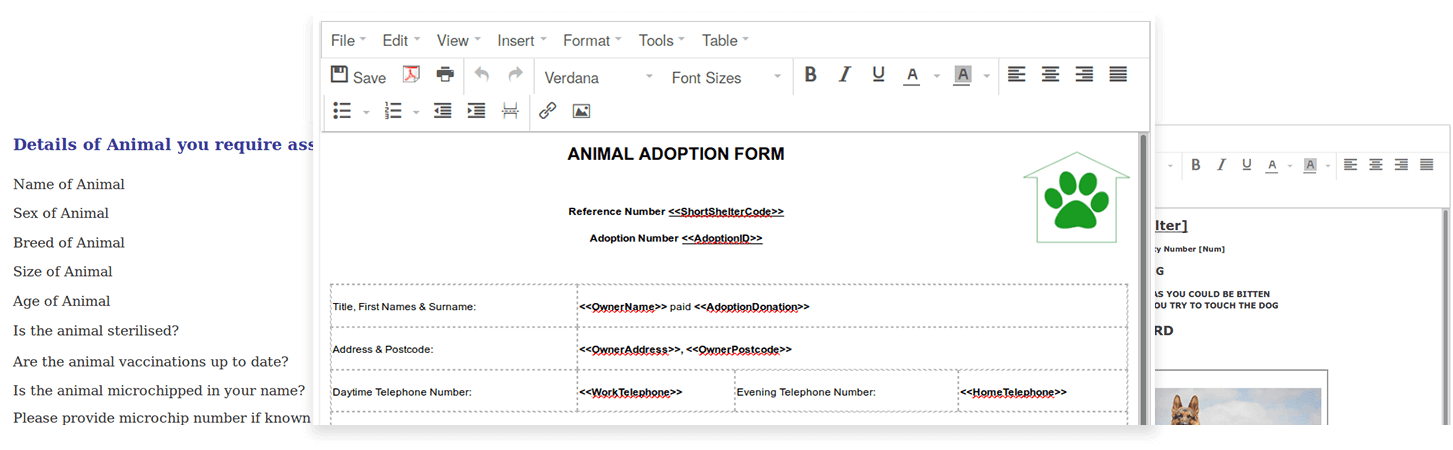Click the insert image icon
The image size is (1453, 450).
[581, 111]
